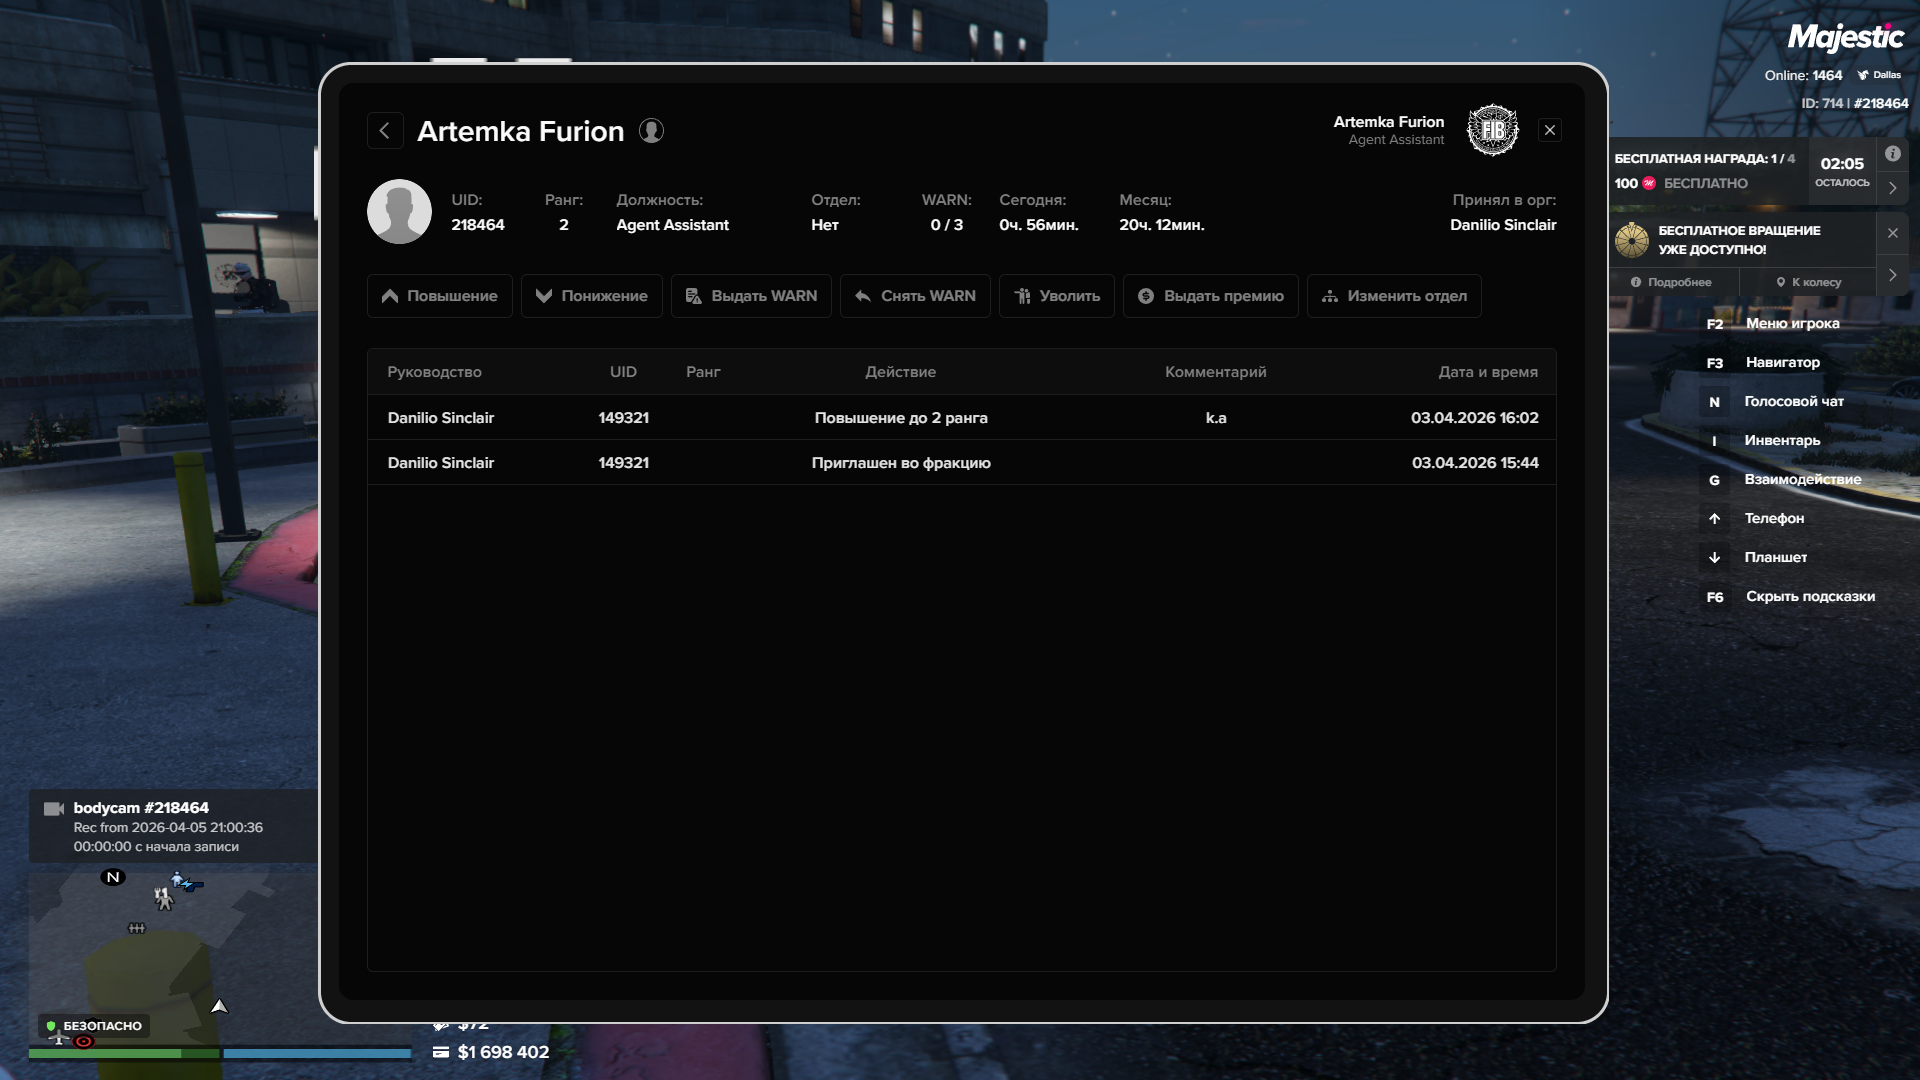Give a bonus via Выдать премию
Viewport: 1920px width, 1080px height.
(x=1210, y=296)
